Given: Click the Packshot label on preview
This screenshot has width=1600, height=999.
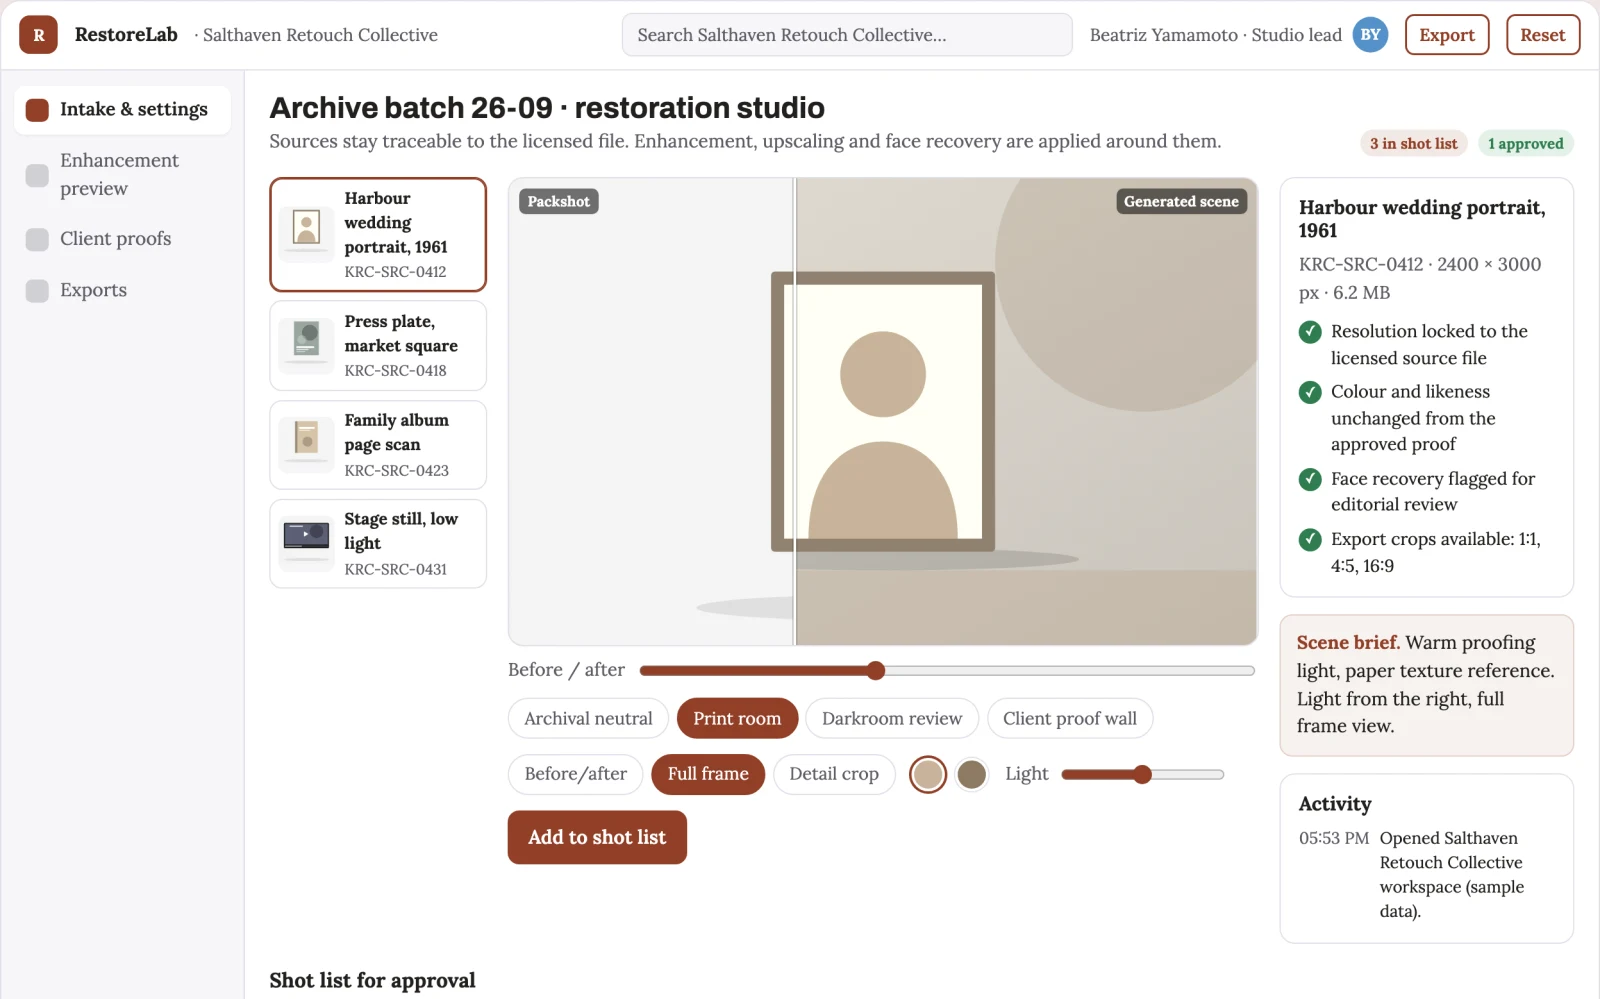Looking at the screenshot, I should 558,202.
